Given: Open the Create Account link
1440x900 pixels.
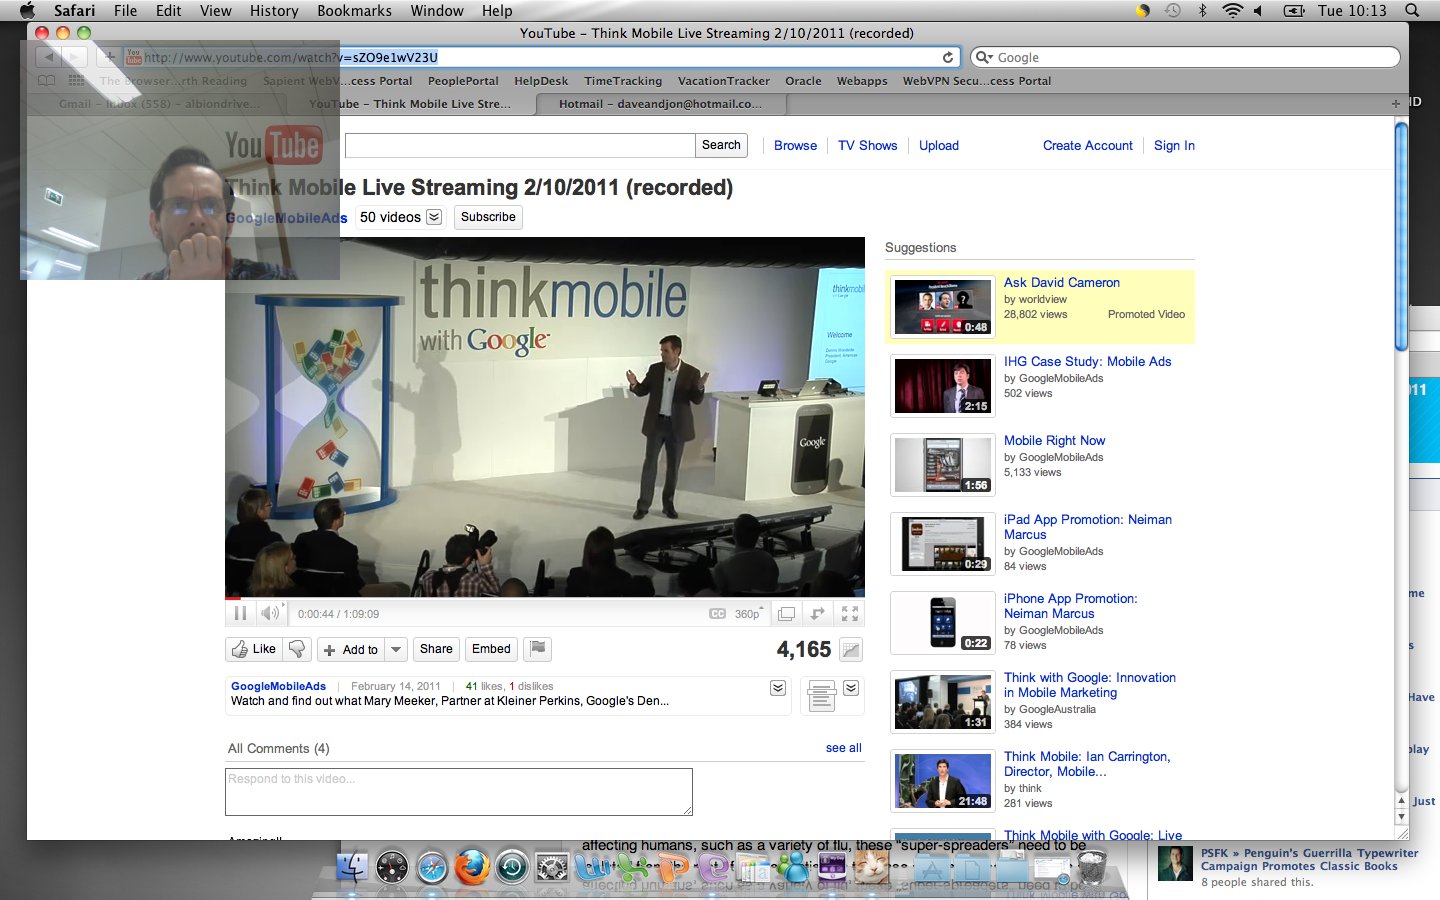Looking at the screenshot, I should [1087, 146].
